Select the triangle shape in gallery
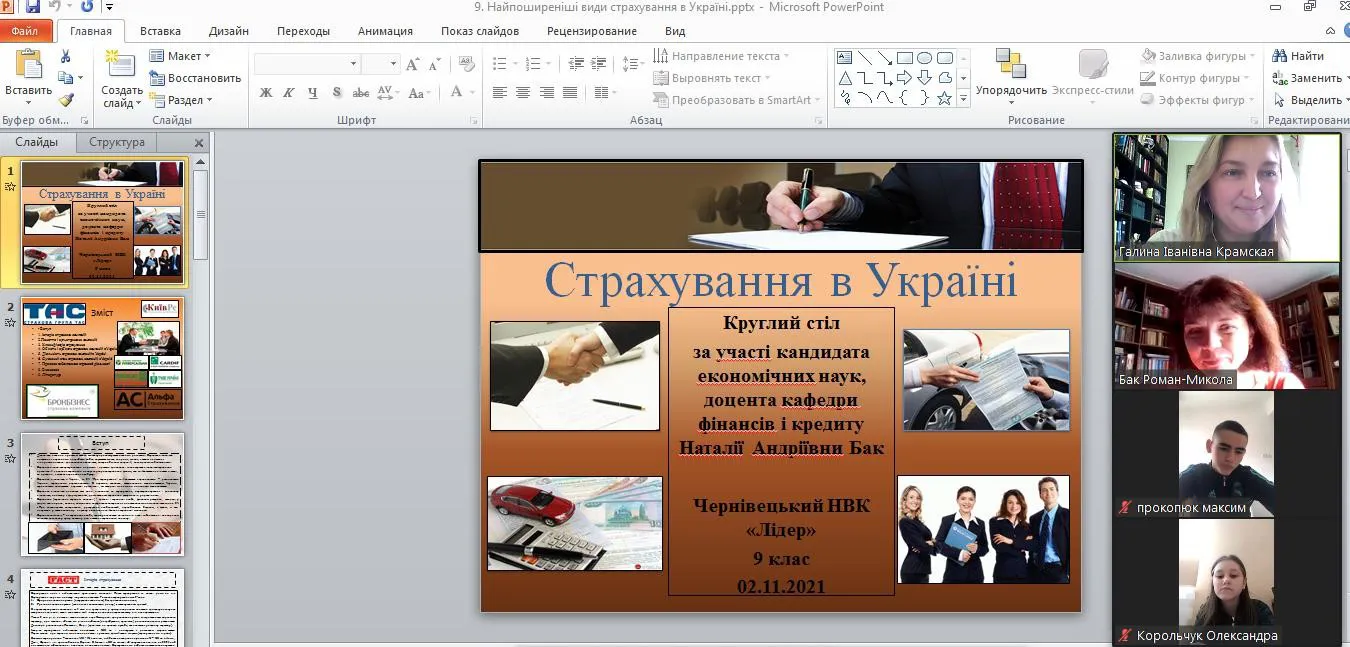This screenshot has width=1350, height=647. [x=845, y=78]
